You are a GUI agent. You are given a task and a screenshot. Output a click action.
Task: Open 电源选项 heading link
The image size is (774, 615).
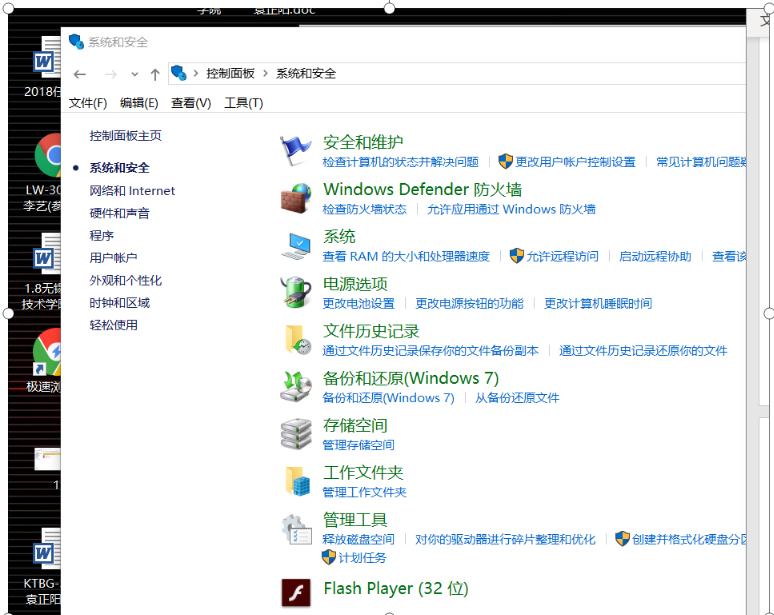pyautogui.click(x=355, y=284)
